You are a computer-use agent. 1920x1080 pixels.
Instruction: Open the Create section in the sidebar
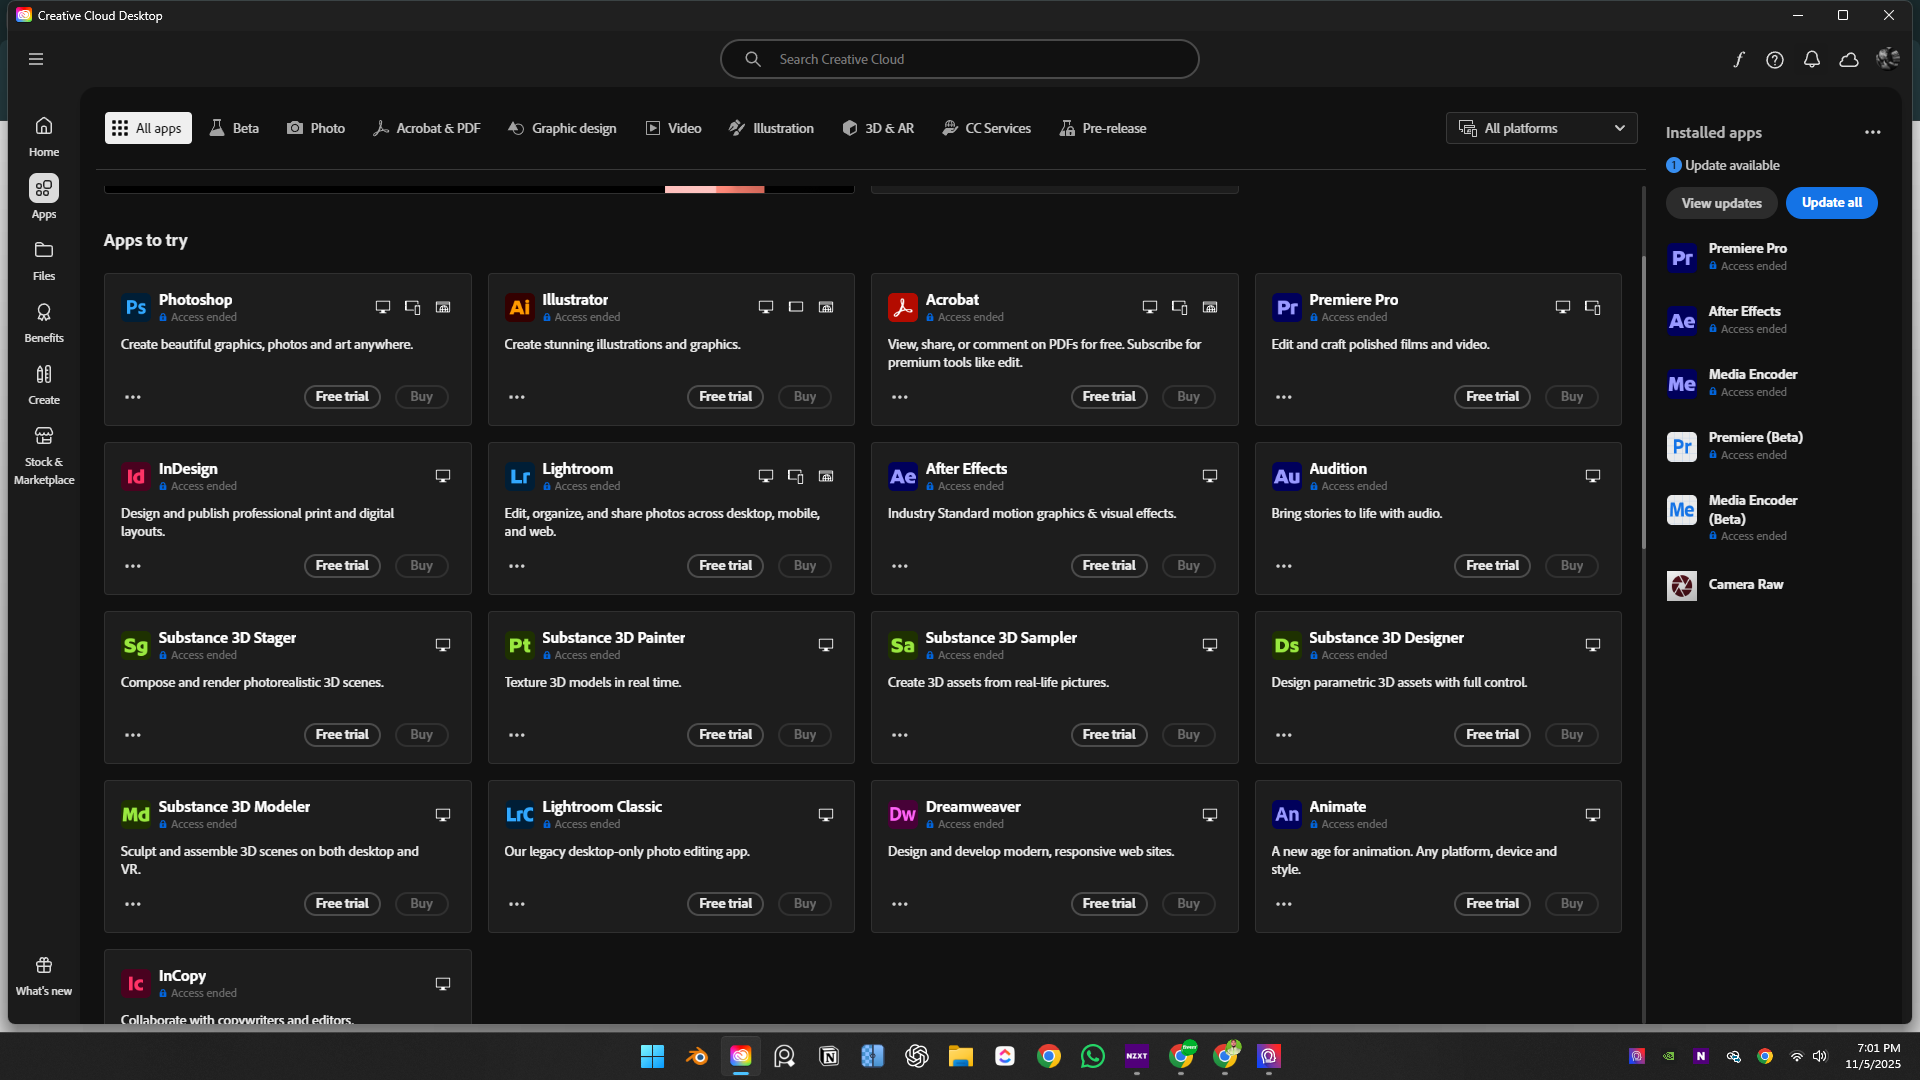(x=43, y=383)
